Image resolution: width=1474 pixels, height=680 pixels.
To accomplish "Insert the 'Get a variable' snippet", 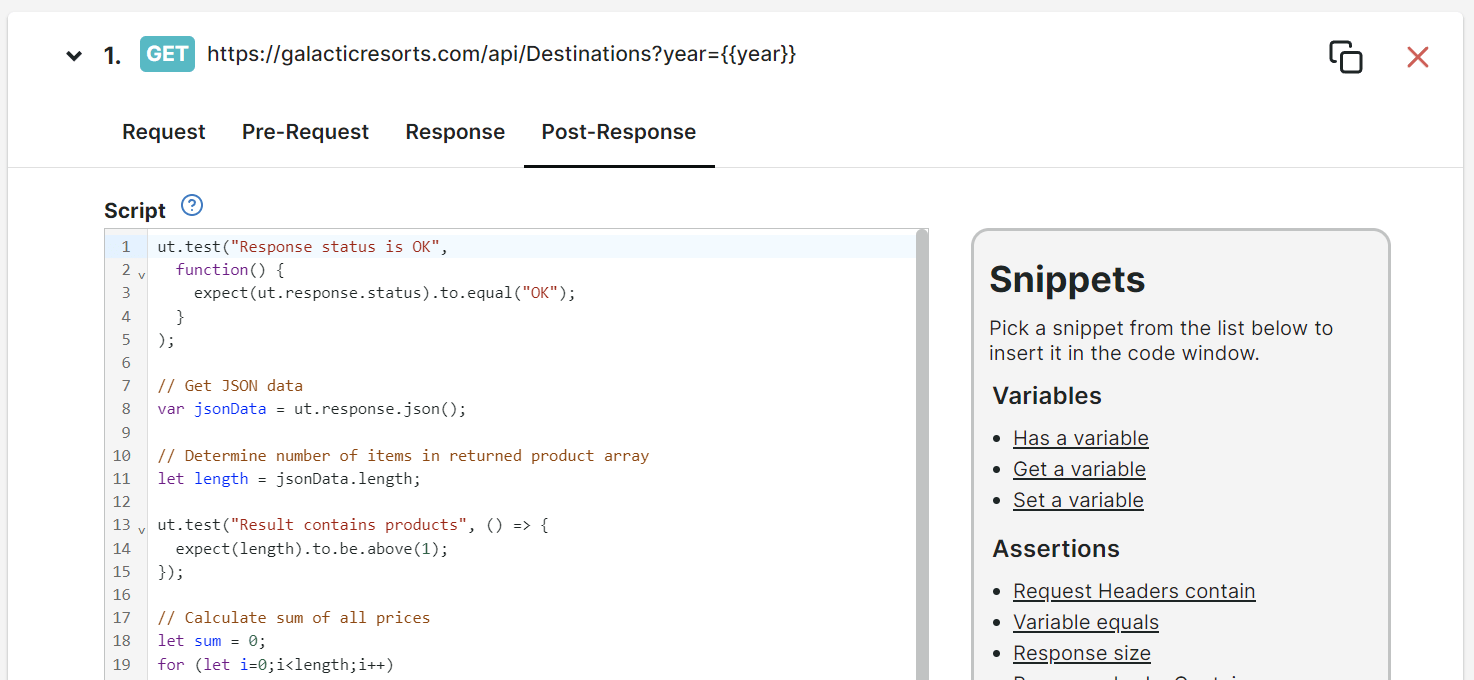I will pyautogui.click(x=1079, y=469).
